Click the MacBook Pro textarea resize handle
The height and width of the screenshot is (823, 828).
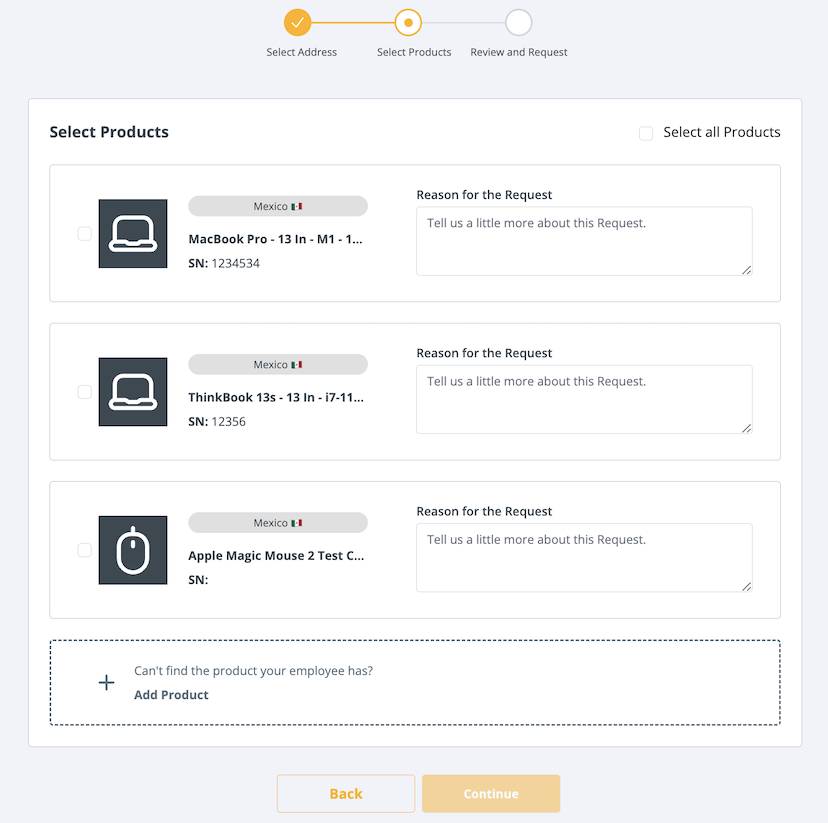pyautogui.click(x=746, y=269)
